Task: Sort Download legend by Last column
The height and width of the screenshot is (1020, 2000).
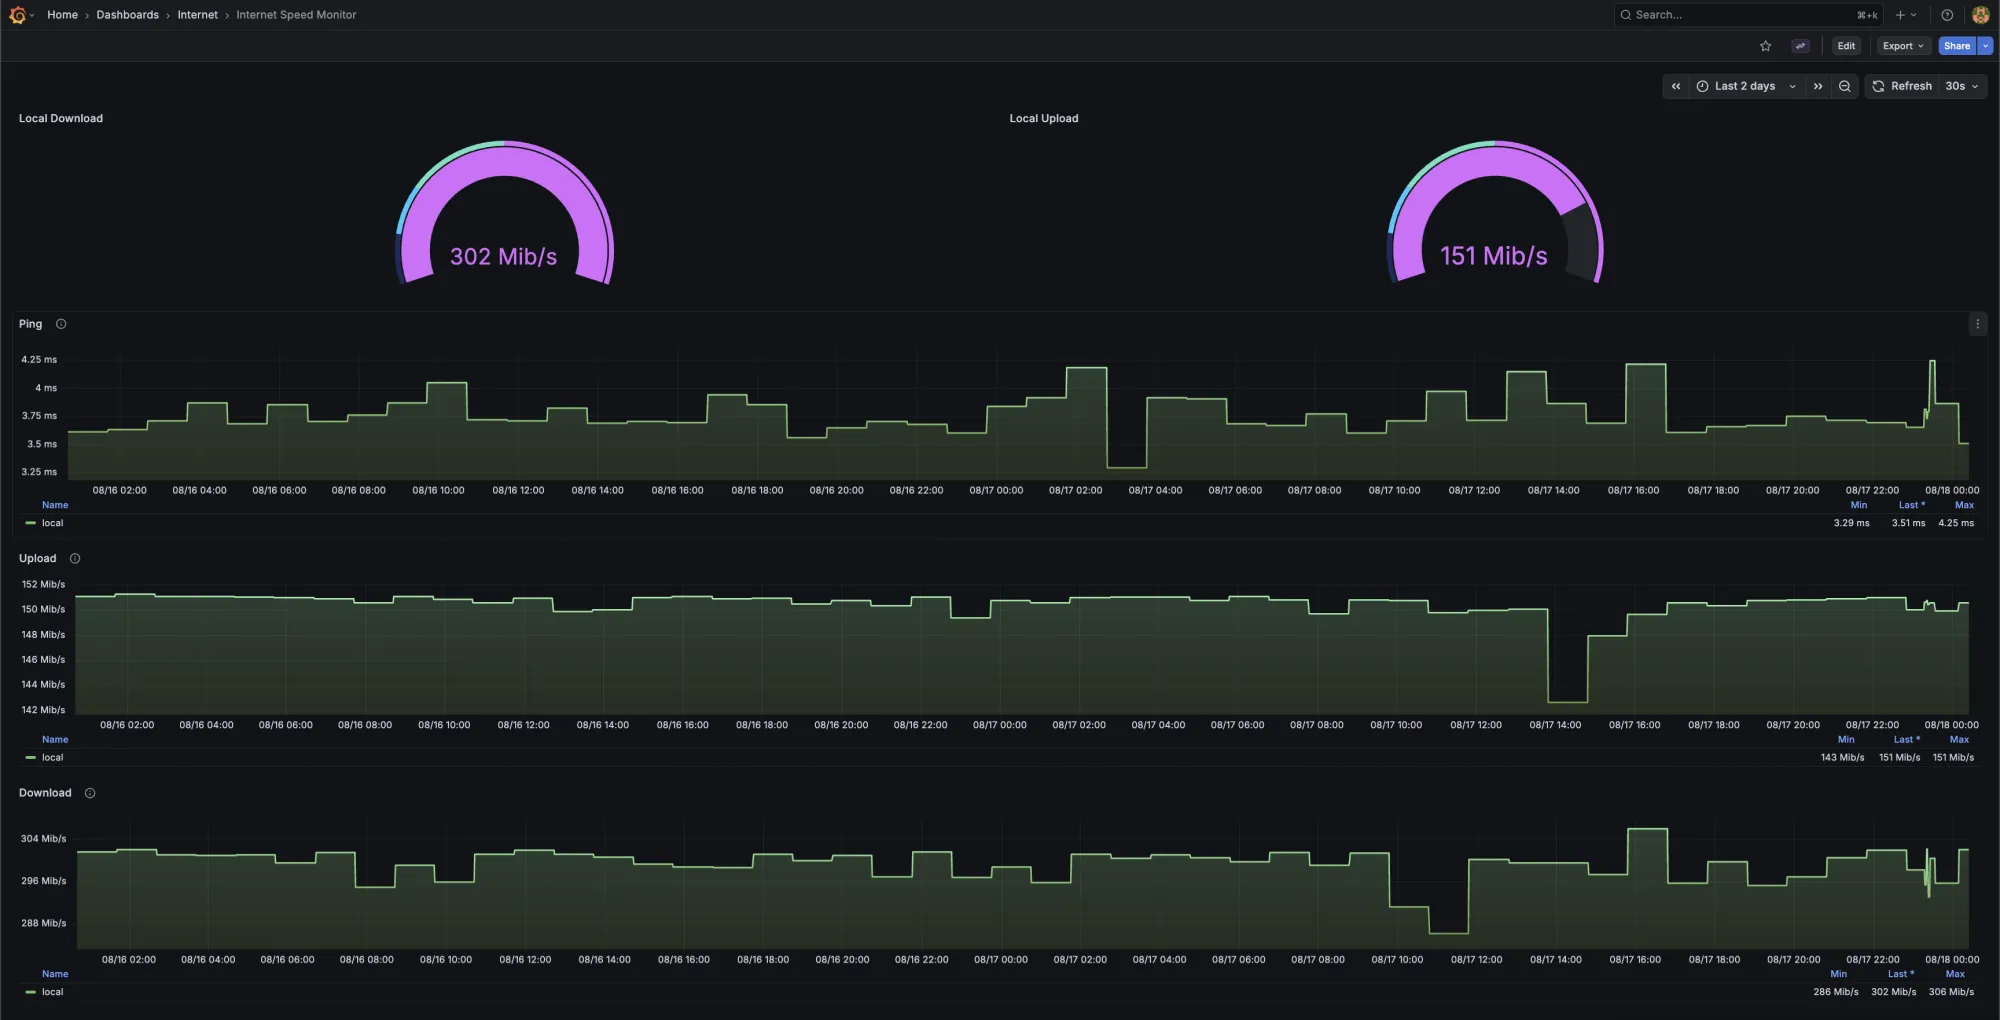Action: pyautogui.click(x=1900, y=974)
